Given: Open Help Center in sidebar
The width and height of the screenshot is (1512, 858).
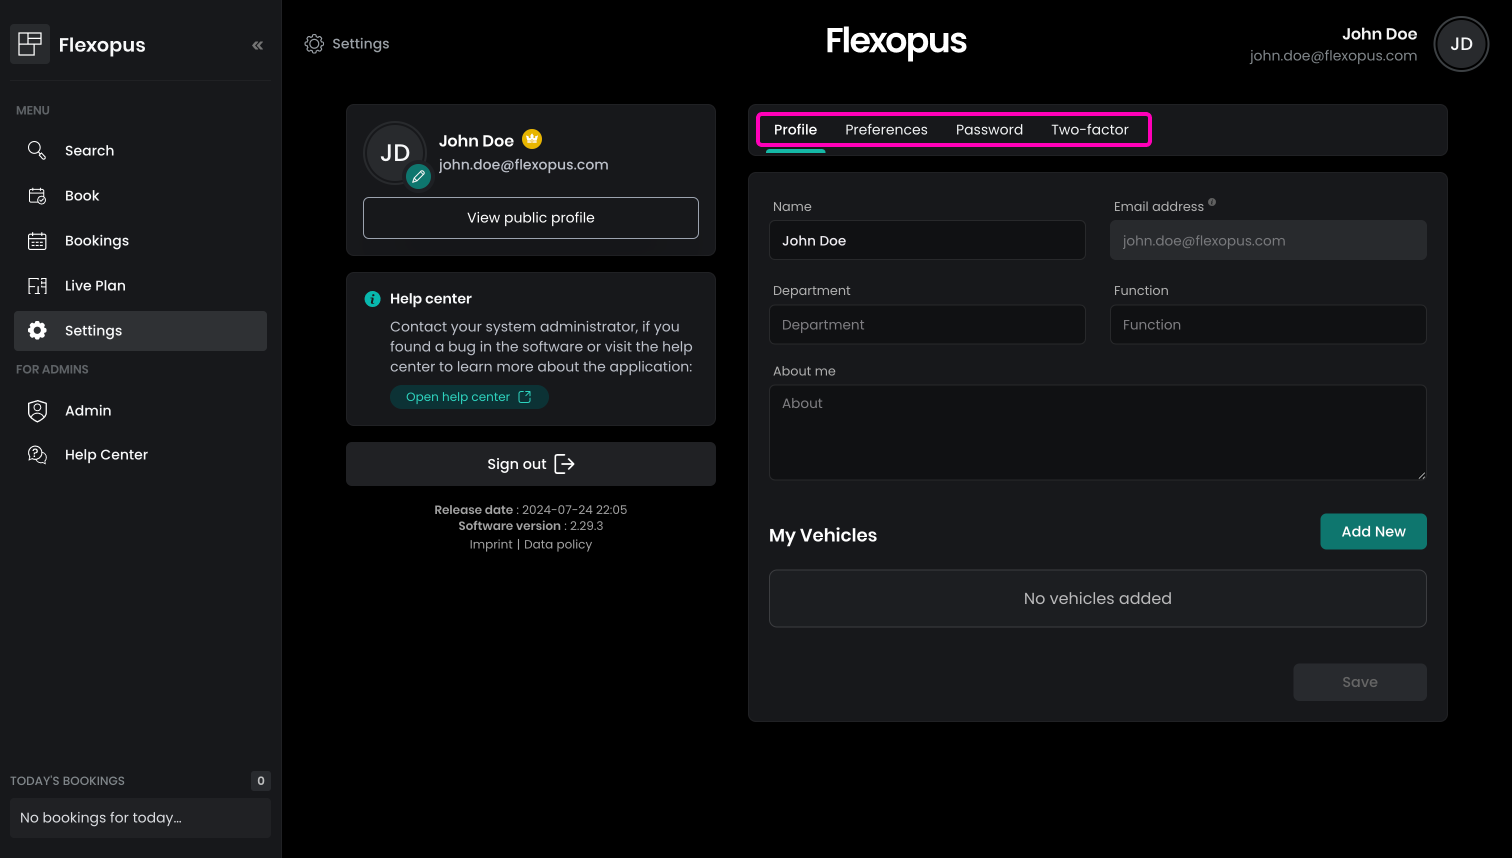Looking at the screenshot, I should (x=106, y=455).
